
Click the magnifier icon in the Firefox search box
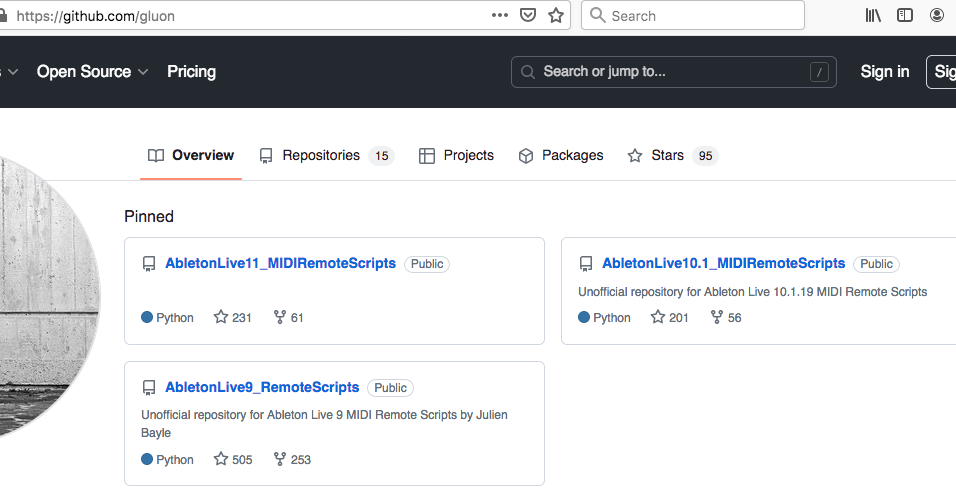[598, 15]
